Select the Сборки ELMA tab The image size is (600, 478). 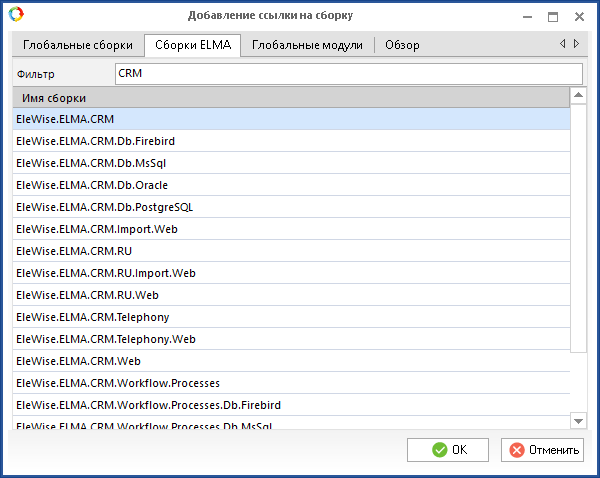pyautogui.click(x=192, y=45)
